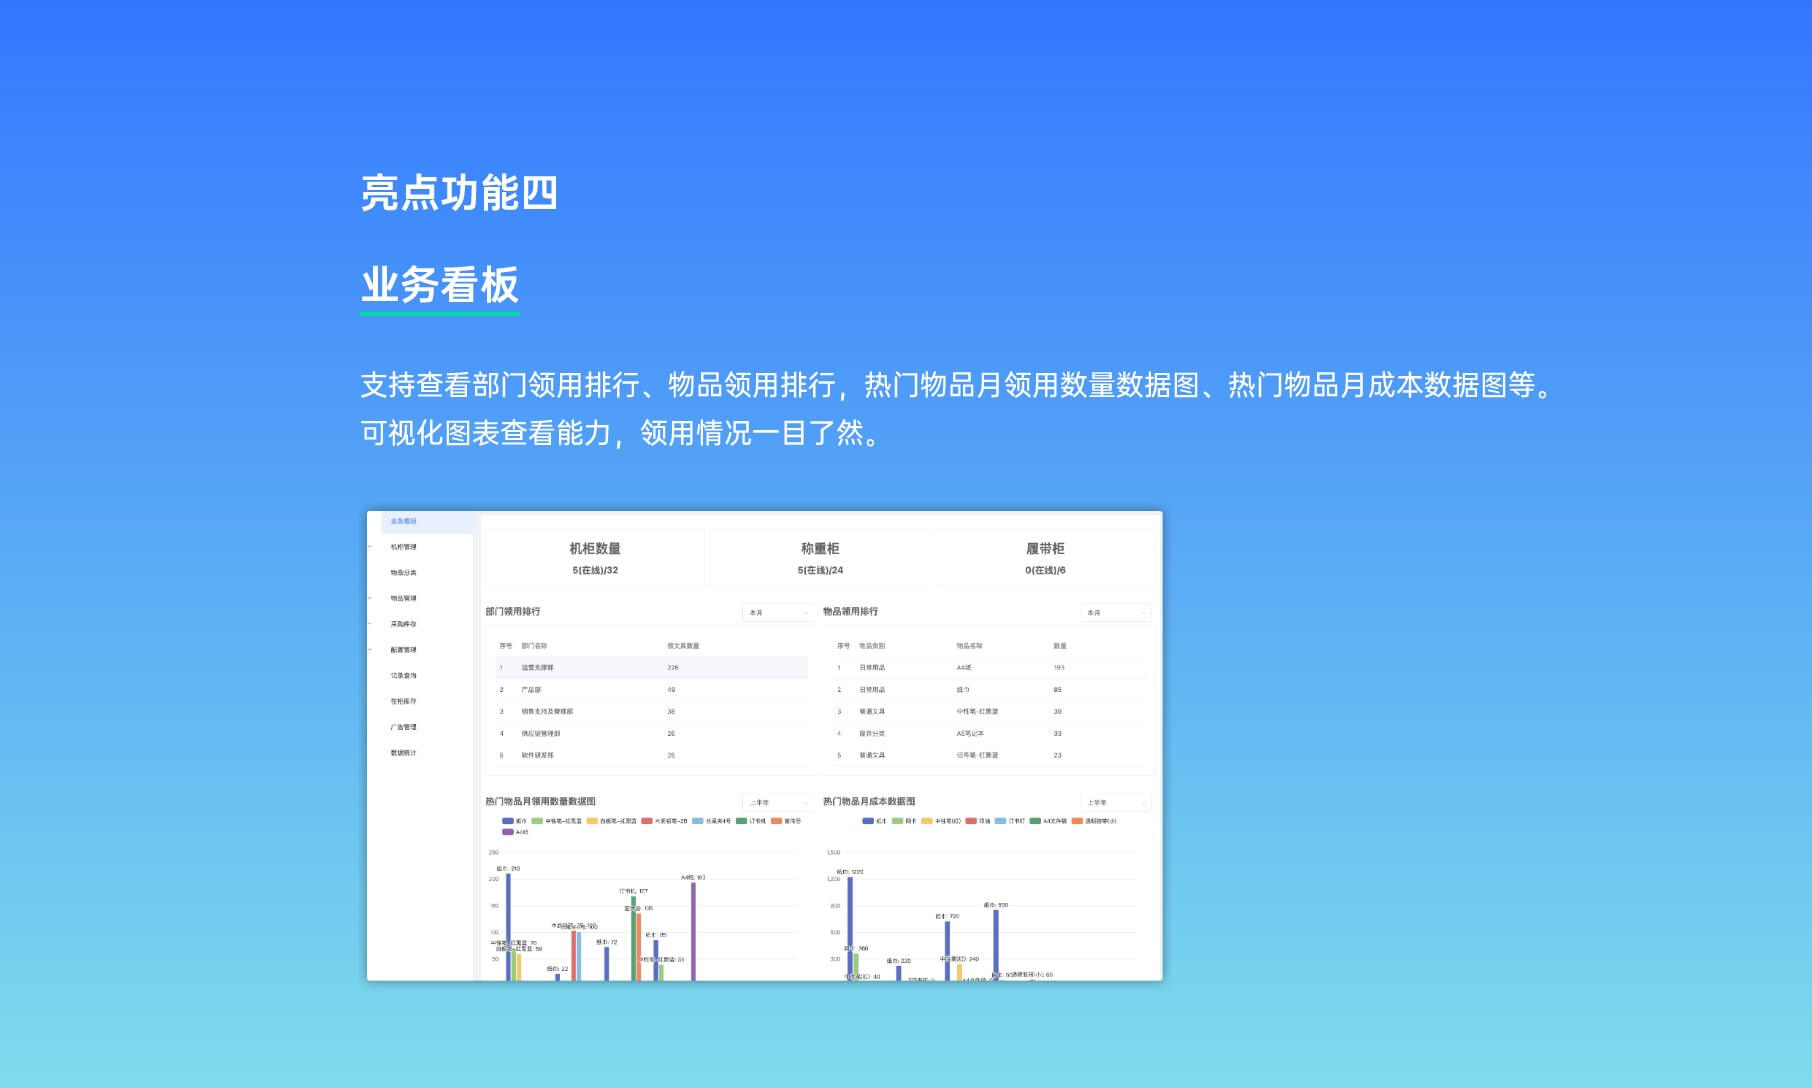The image size is (1812, 1088).
Task: Open period dropdown of 热门物品月成本数据图
Action: pyautogui.click(x=1115, y=803)
